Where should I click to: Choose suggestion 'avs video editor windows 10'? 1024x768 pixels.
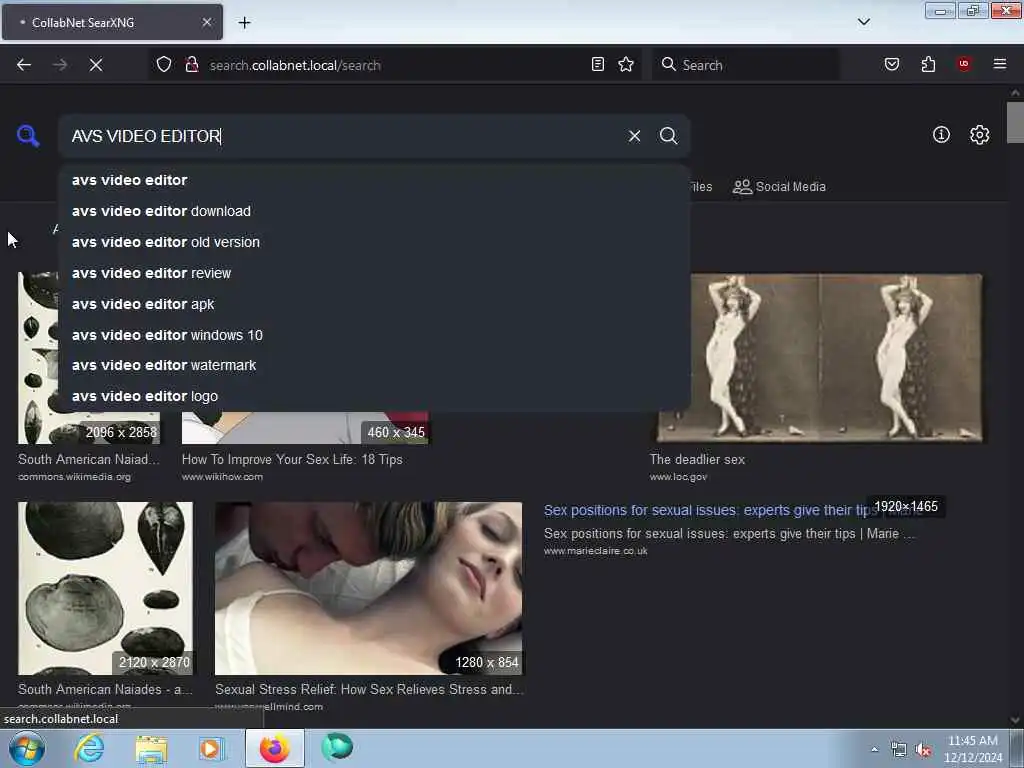(374, 335)
